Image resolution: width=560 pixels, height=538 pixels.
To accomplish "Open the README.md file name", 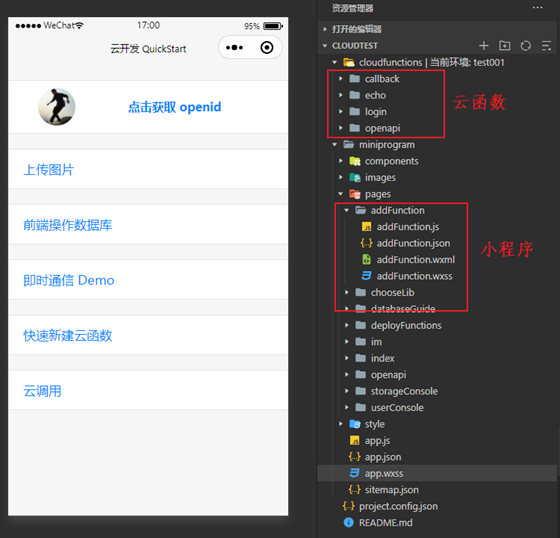I will pos(385,523).
